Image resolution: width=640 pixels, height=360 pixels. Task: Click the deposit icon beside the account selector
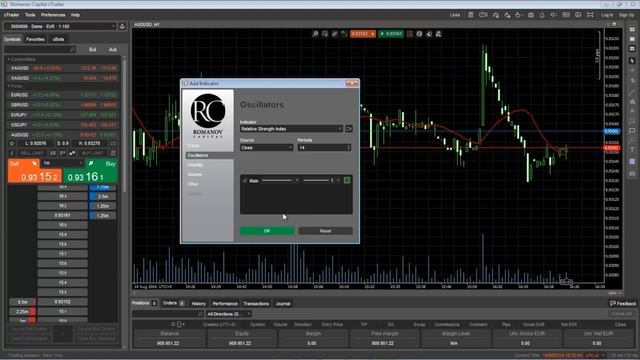(x=122, y=26)
